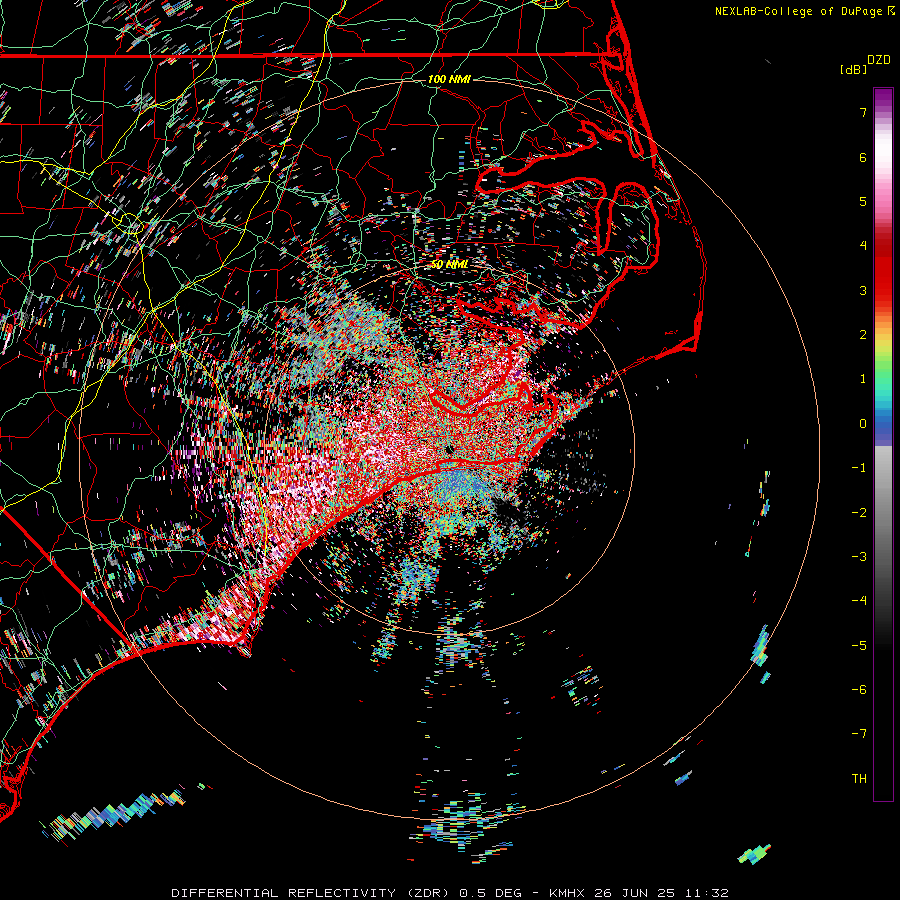This screenshot has height=900, width=900.
Task: Click the -5 value on the color scale
Action: 859,645
